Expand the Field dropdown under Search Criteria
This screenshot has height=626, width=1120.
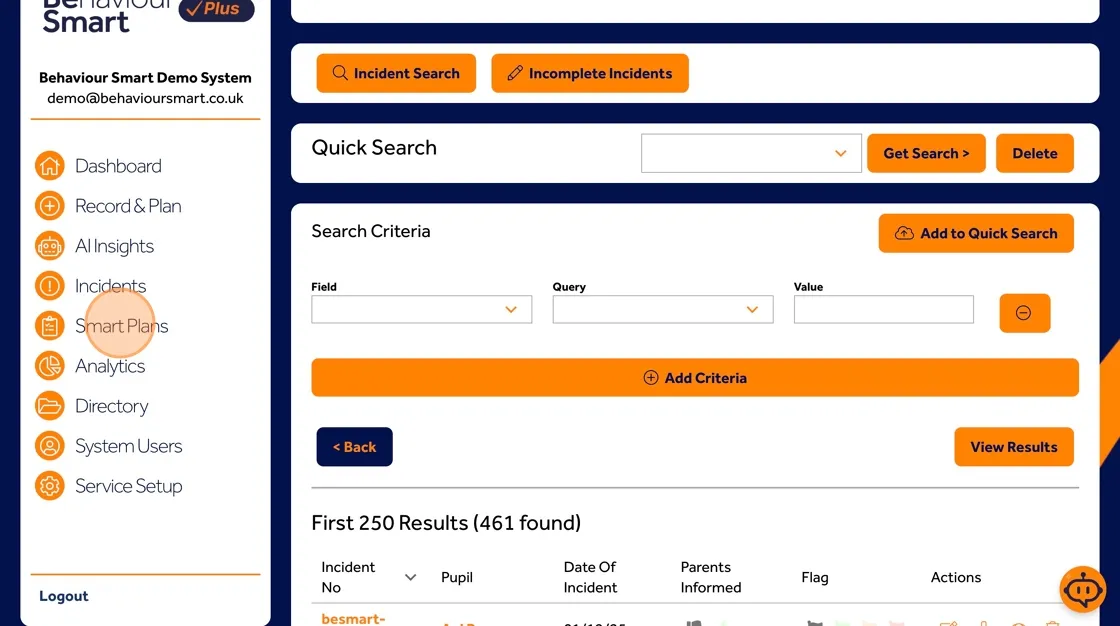click(421, 309)
